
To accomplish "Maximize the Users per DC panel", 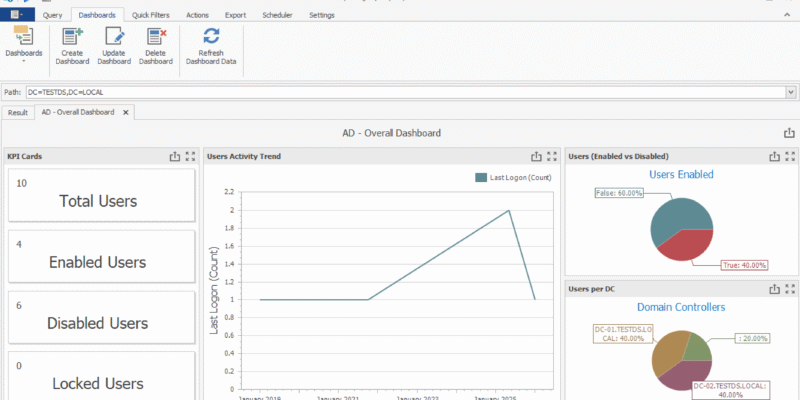I will (790, 289).
